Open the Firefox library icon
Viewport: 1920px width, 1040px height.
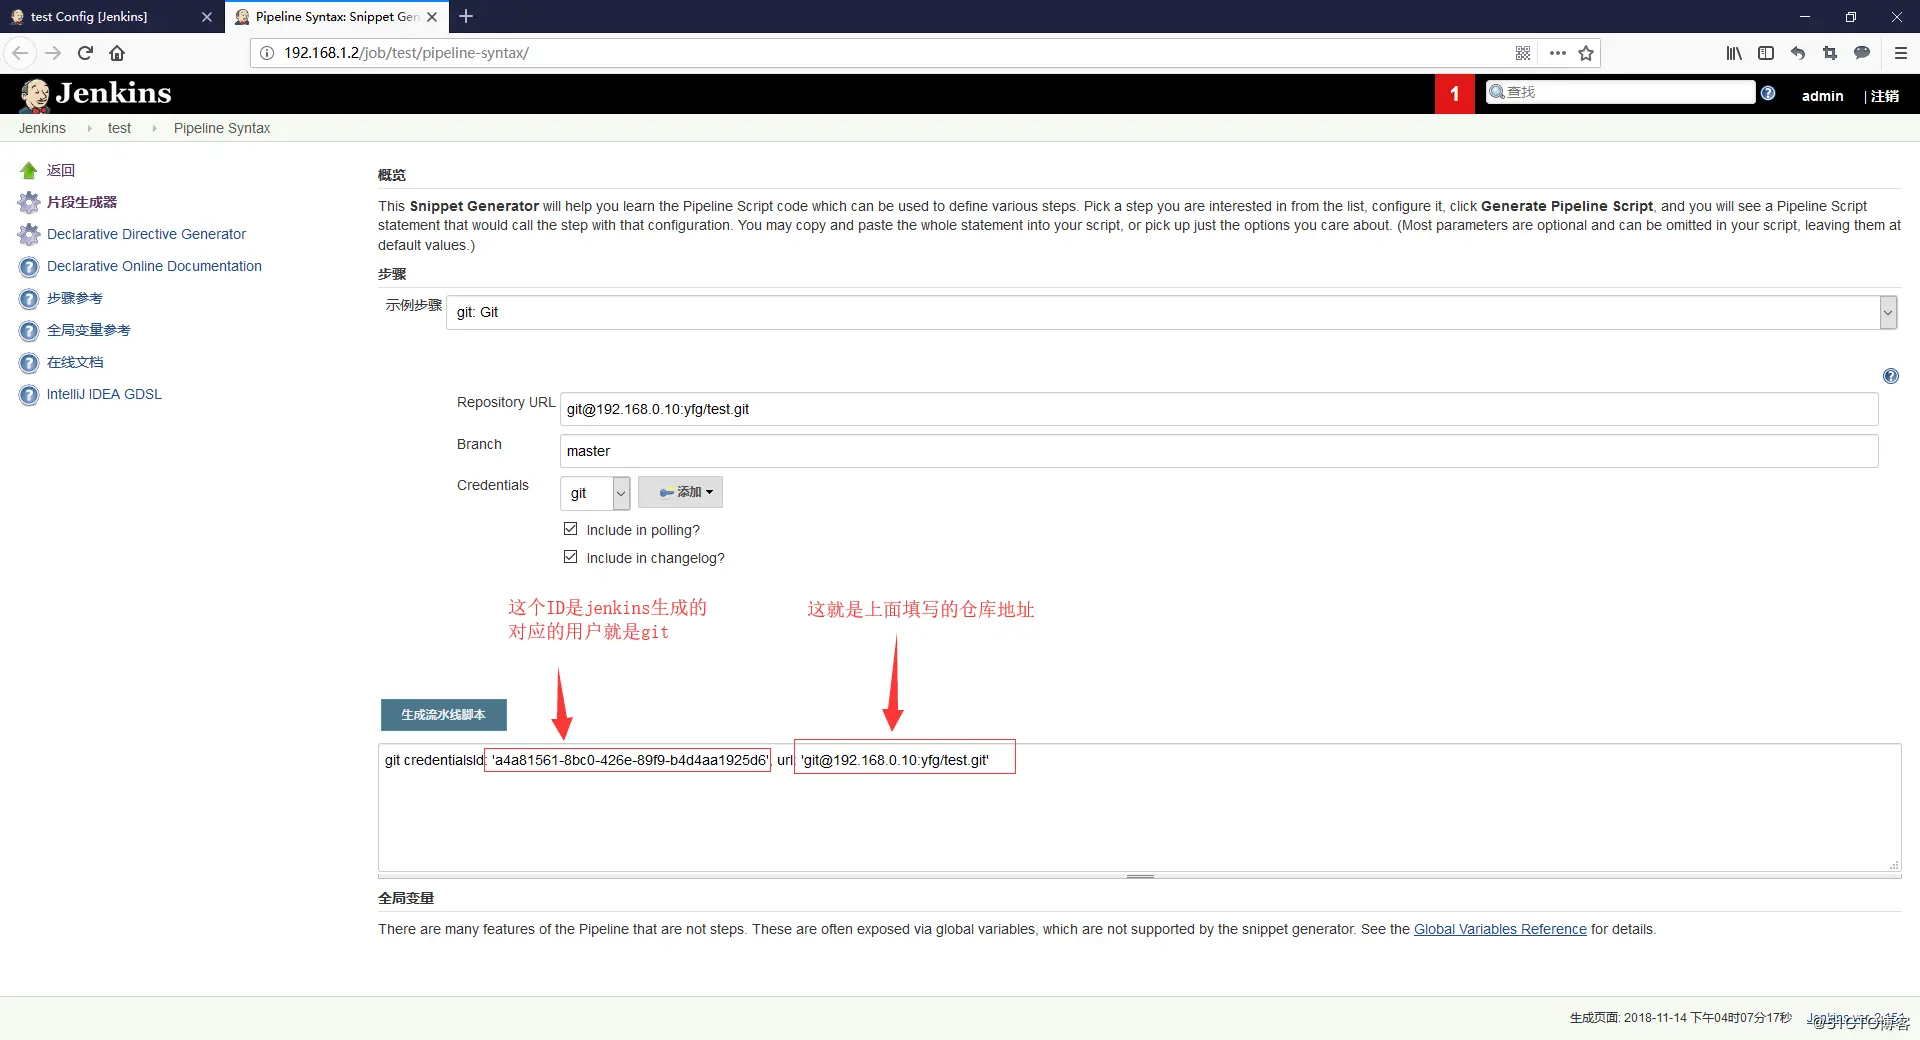click(x=1734, y=53)
